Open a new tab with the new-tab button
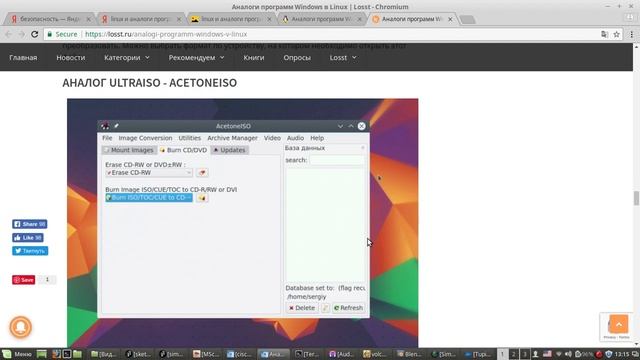This screenshot has width=640, height=360. [x=467, y=19]
